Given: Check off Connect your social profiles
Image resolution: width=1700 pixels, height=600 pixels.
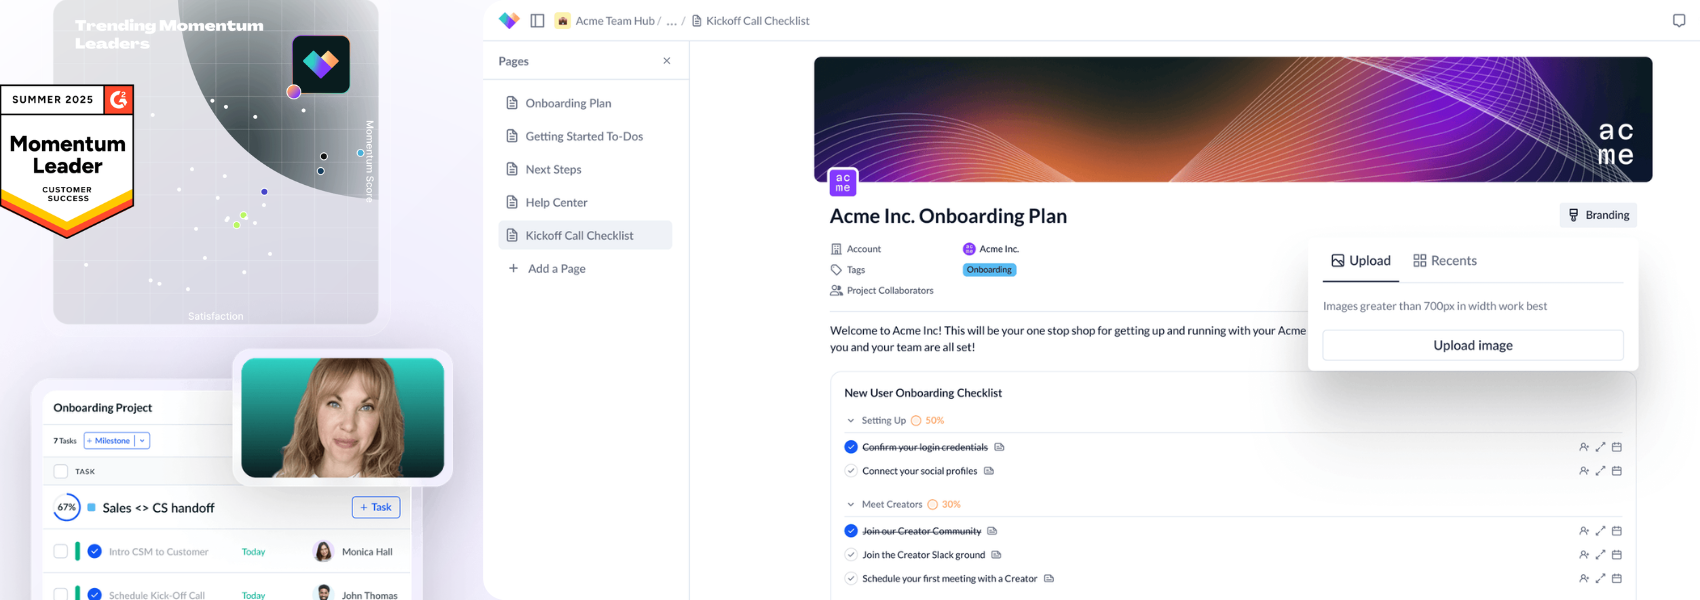Looking at the screenshot, I should [x=851, y=471].
